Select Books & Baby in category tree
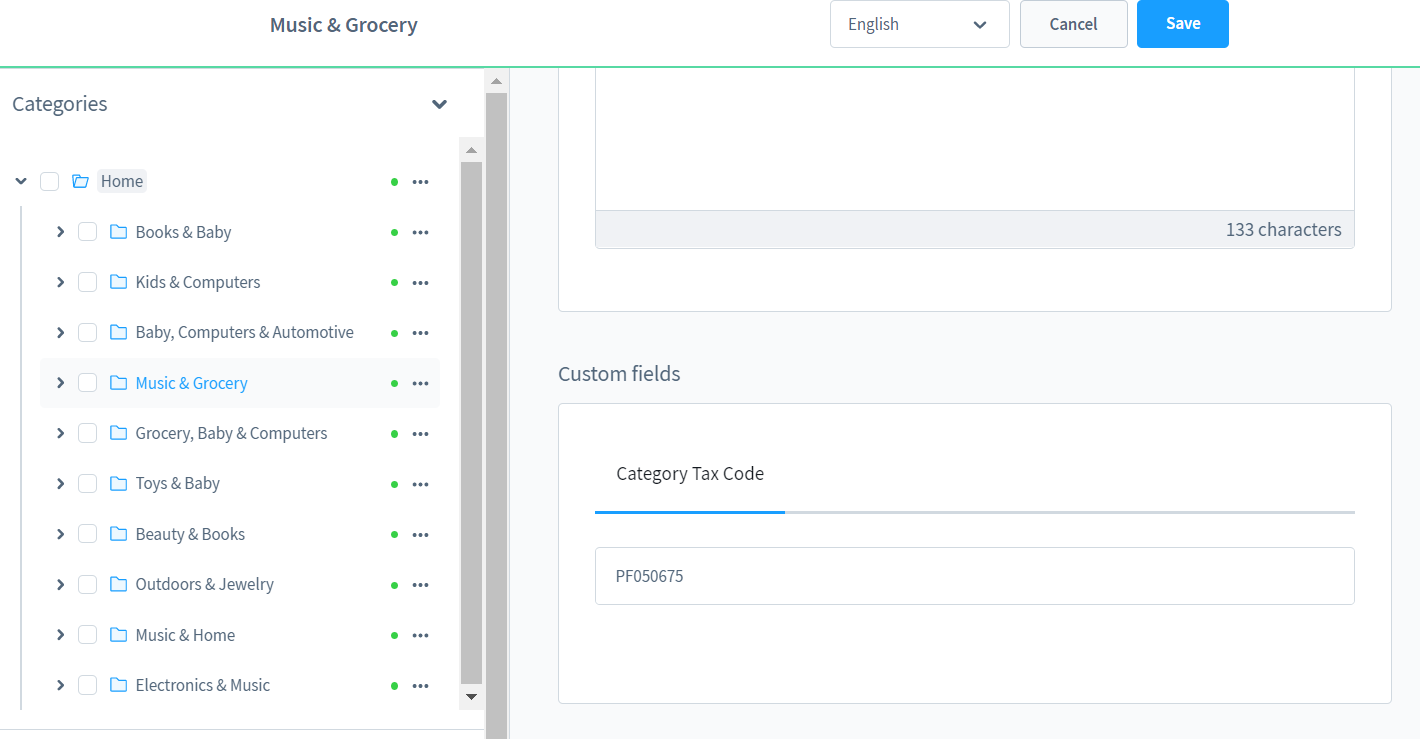 coord(183,232)
